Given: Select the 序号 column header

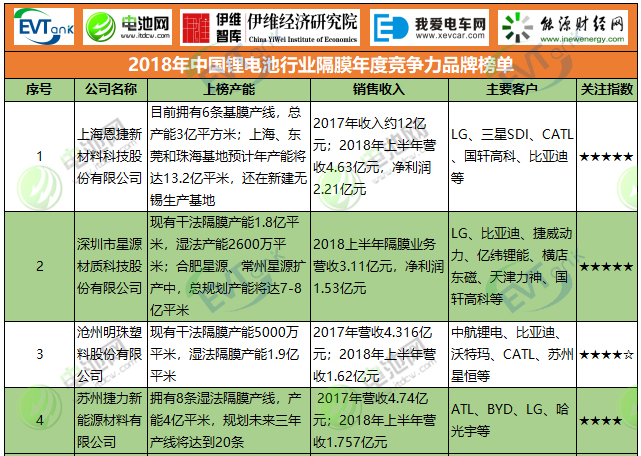Looking at the screenshot, I should pos(38,89).
